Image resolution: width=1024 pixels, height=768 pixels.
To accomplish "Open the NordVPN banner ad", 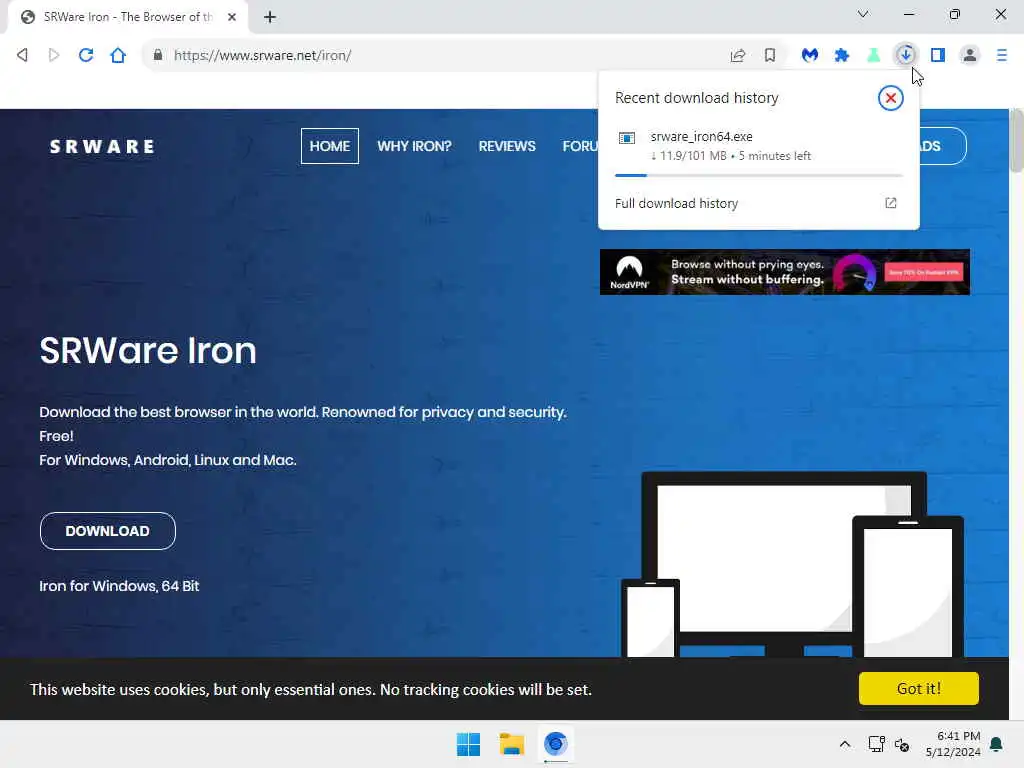I will click(x=784, y=272).
